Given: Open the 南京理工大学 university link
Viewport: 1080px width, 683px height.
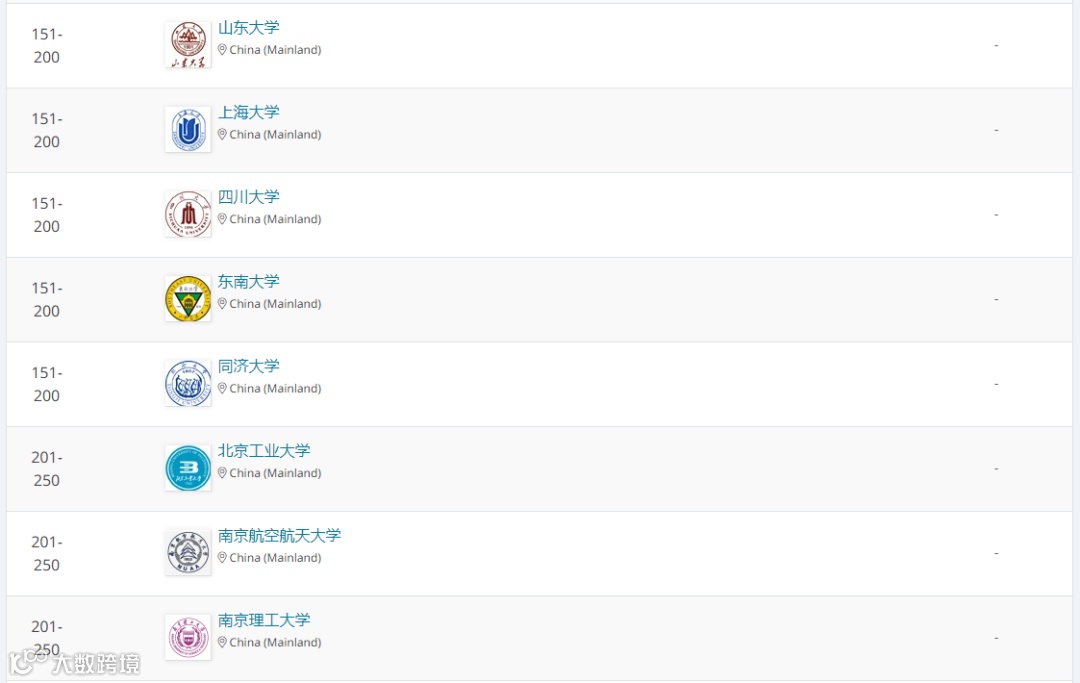Looking at the screenshot, I should point(264,620).
